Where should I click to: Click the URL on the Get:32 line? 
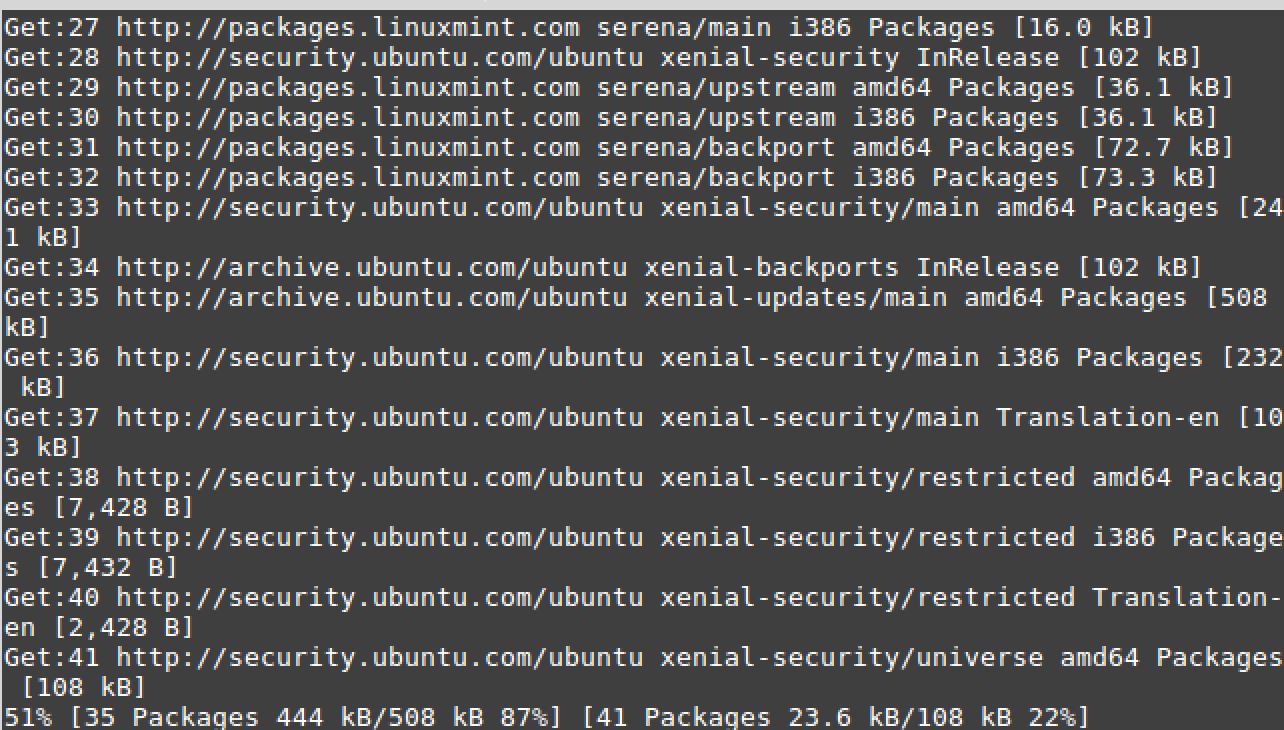point(348,178)
